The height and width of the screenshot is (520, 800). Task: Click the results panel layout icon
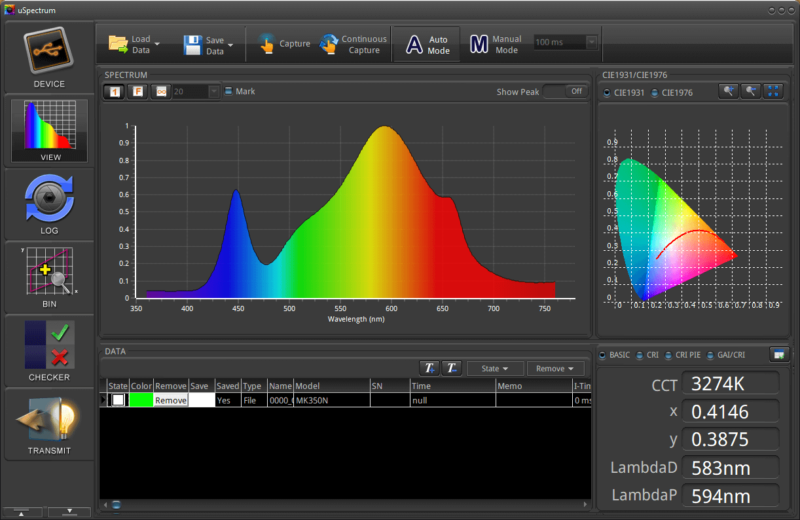(x=779, y=355)
